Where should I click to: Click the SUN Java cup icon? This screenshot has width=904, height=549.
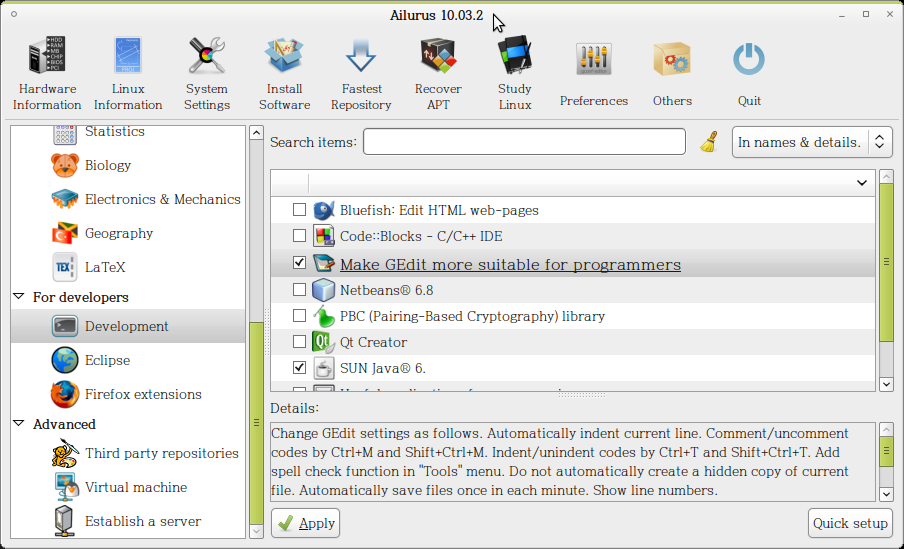[x=323, y=368]
